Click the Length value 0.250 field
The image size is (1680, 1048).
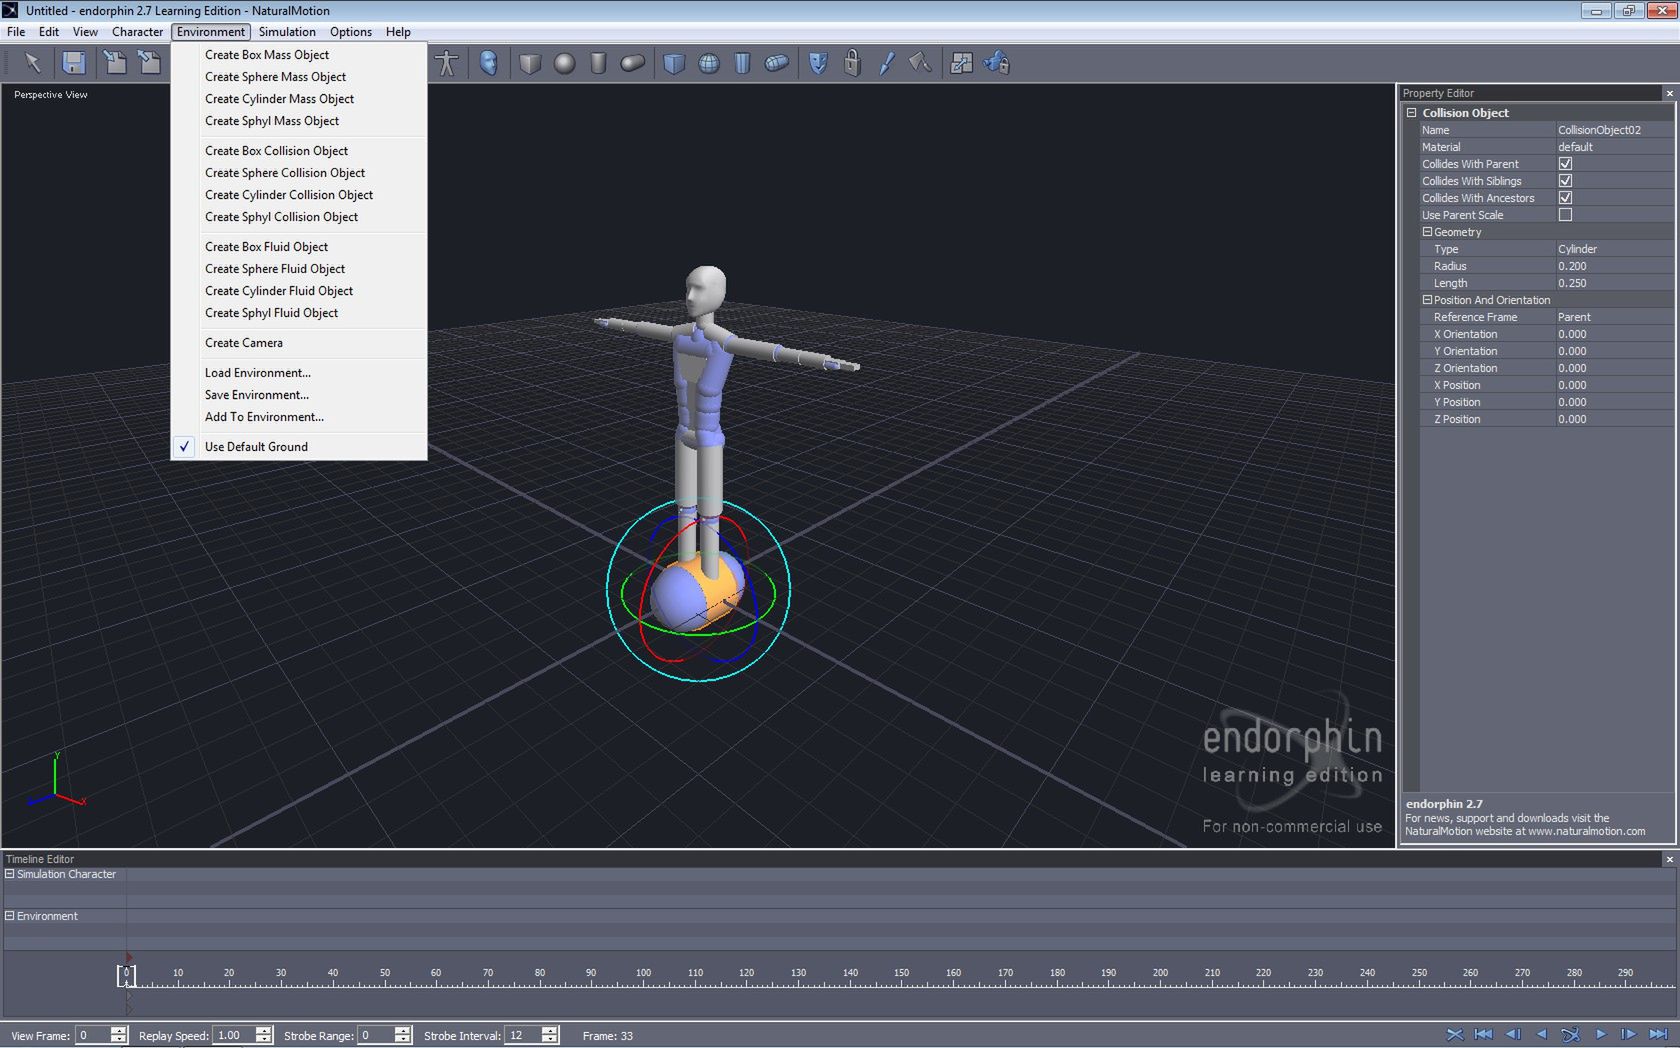pos(1614,283)
